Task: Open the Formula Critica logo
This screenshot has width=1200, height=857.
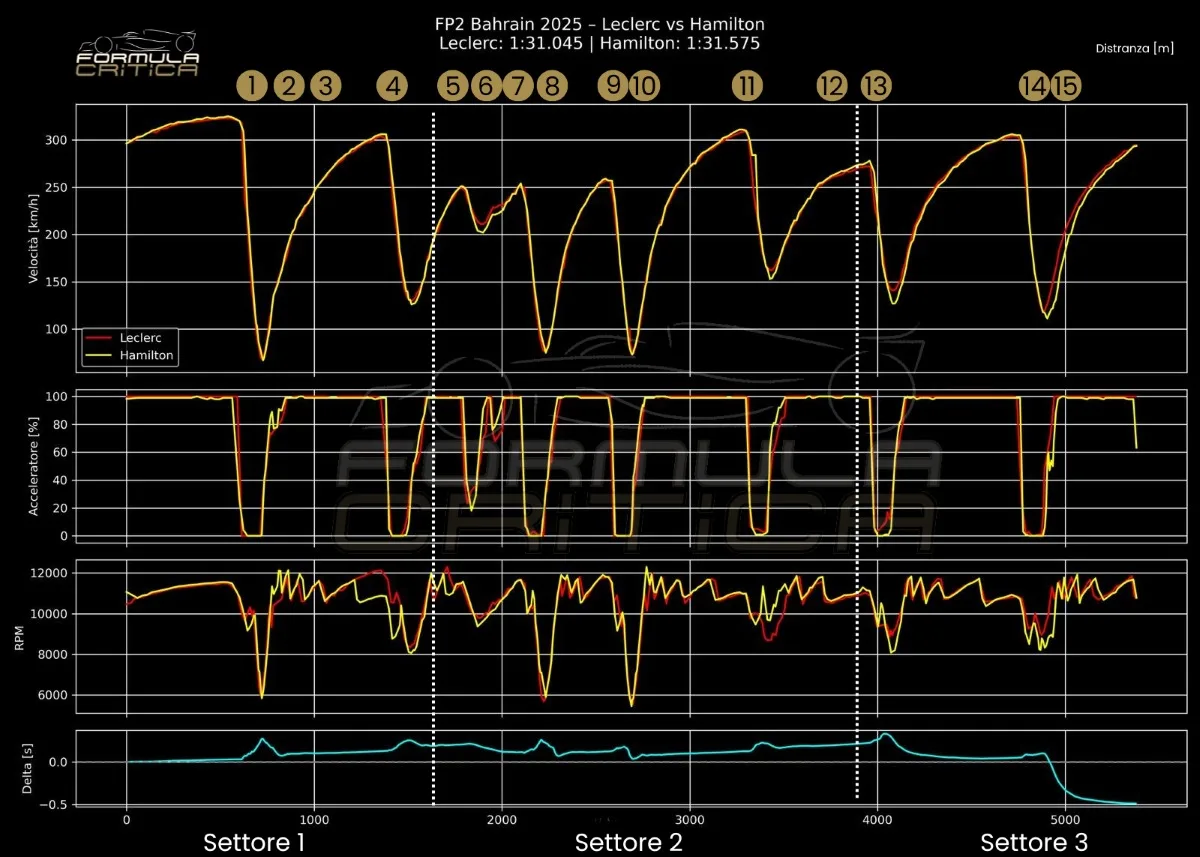Action: click(x=138, y=55)
